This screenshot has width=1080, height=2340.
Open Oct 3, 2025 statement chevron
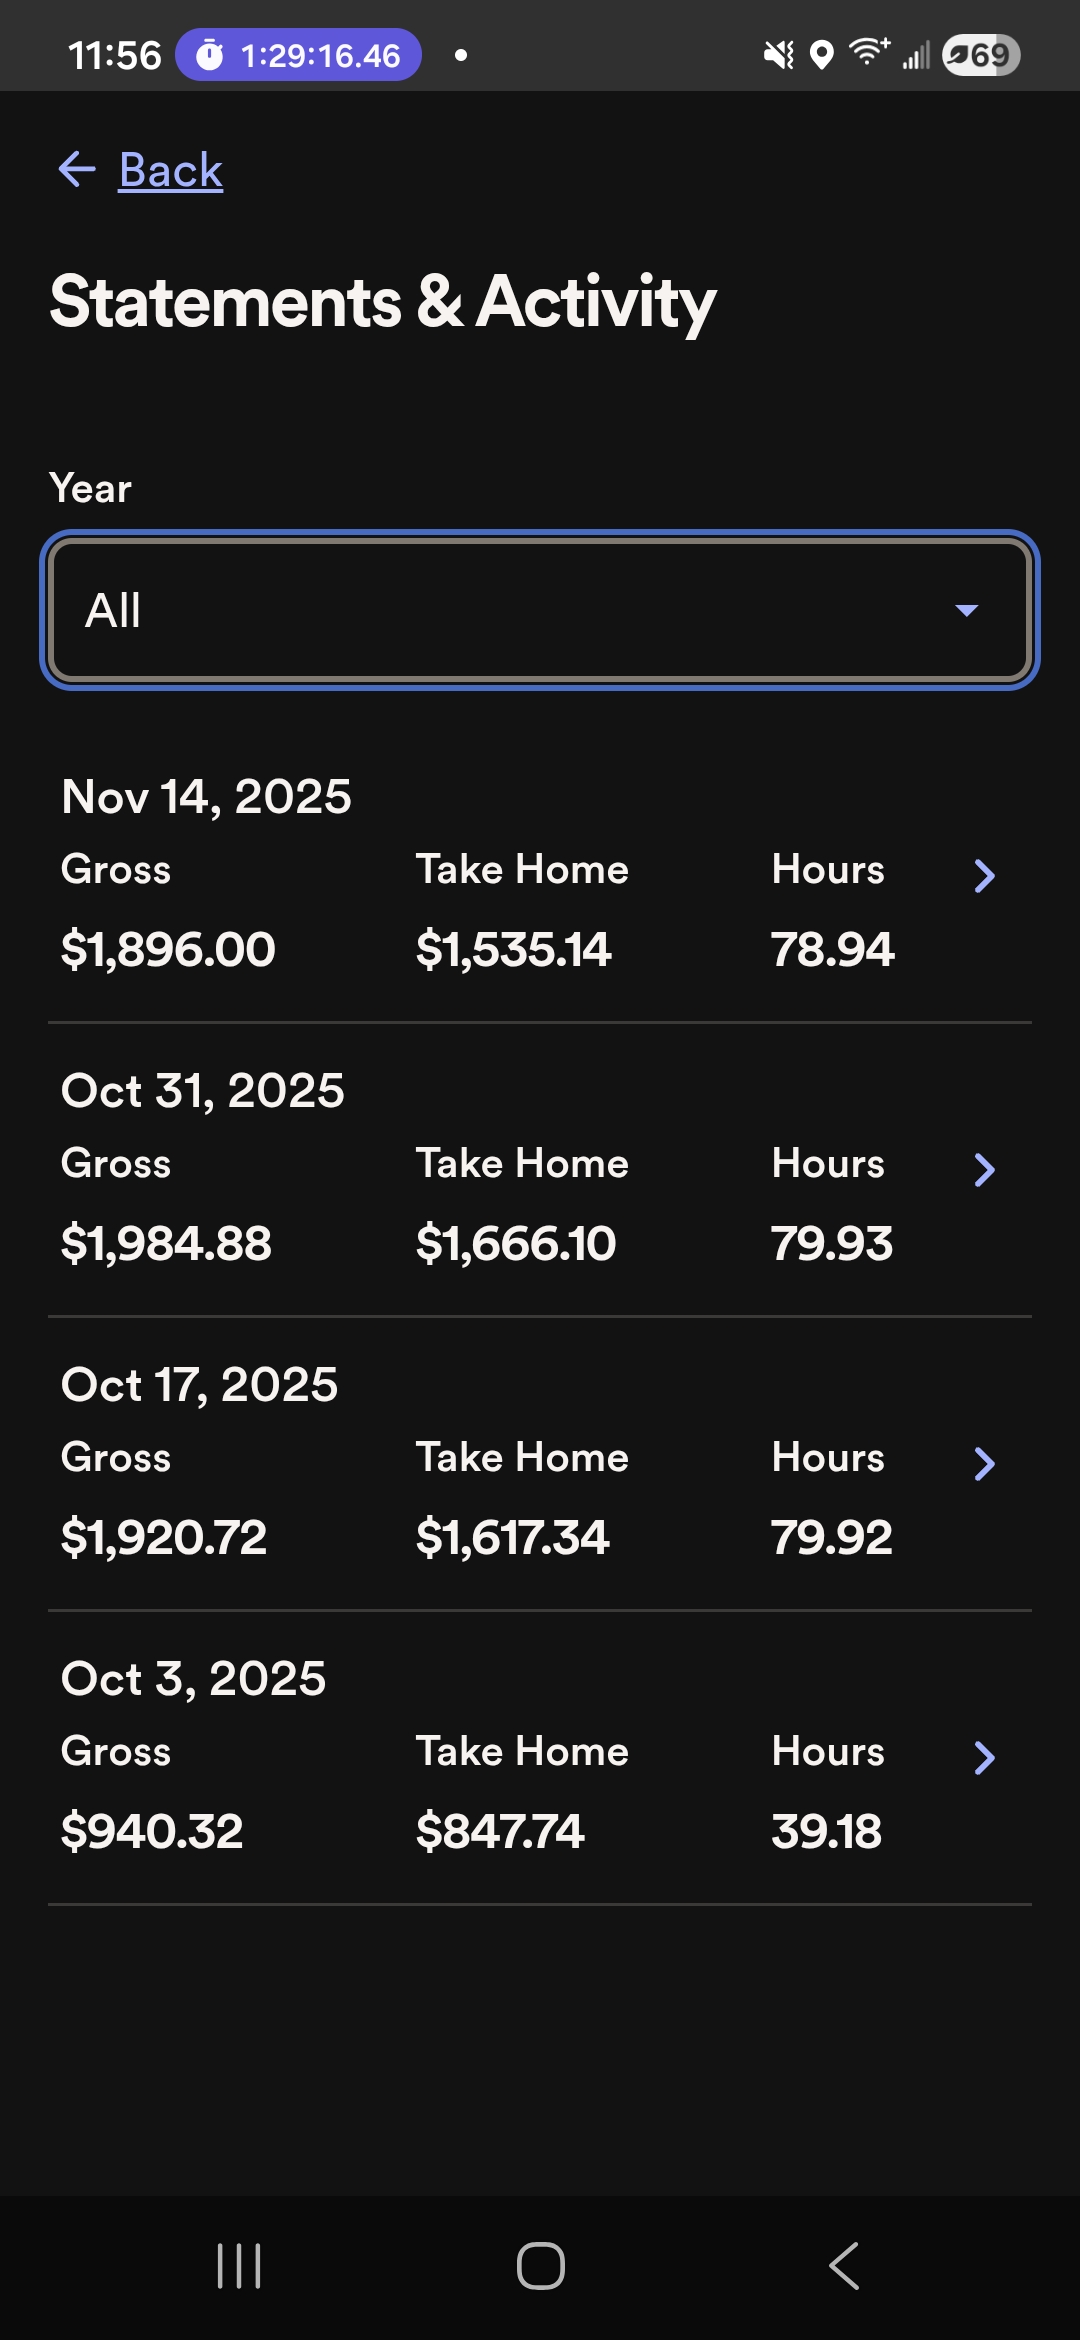pos(984,1758)
